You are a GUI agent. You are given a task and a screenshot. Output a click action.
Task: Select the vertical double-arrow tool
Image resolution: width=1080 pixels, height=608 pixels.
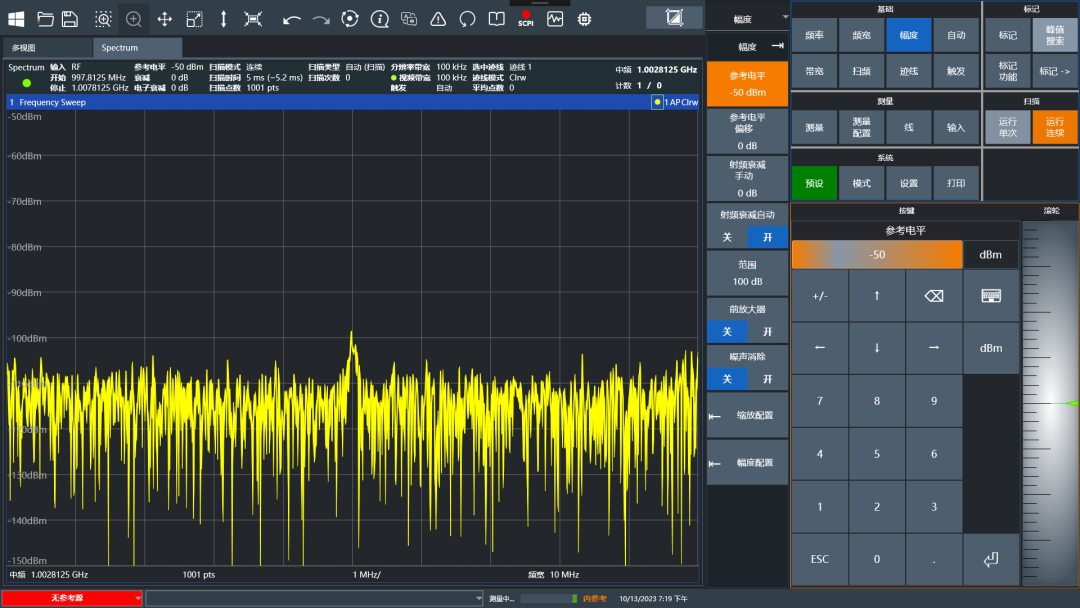pyautogui.click(x=223, y=19)
